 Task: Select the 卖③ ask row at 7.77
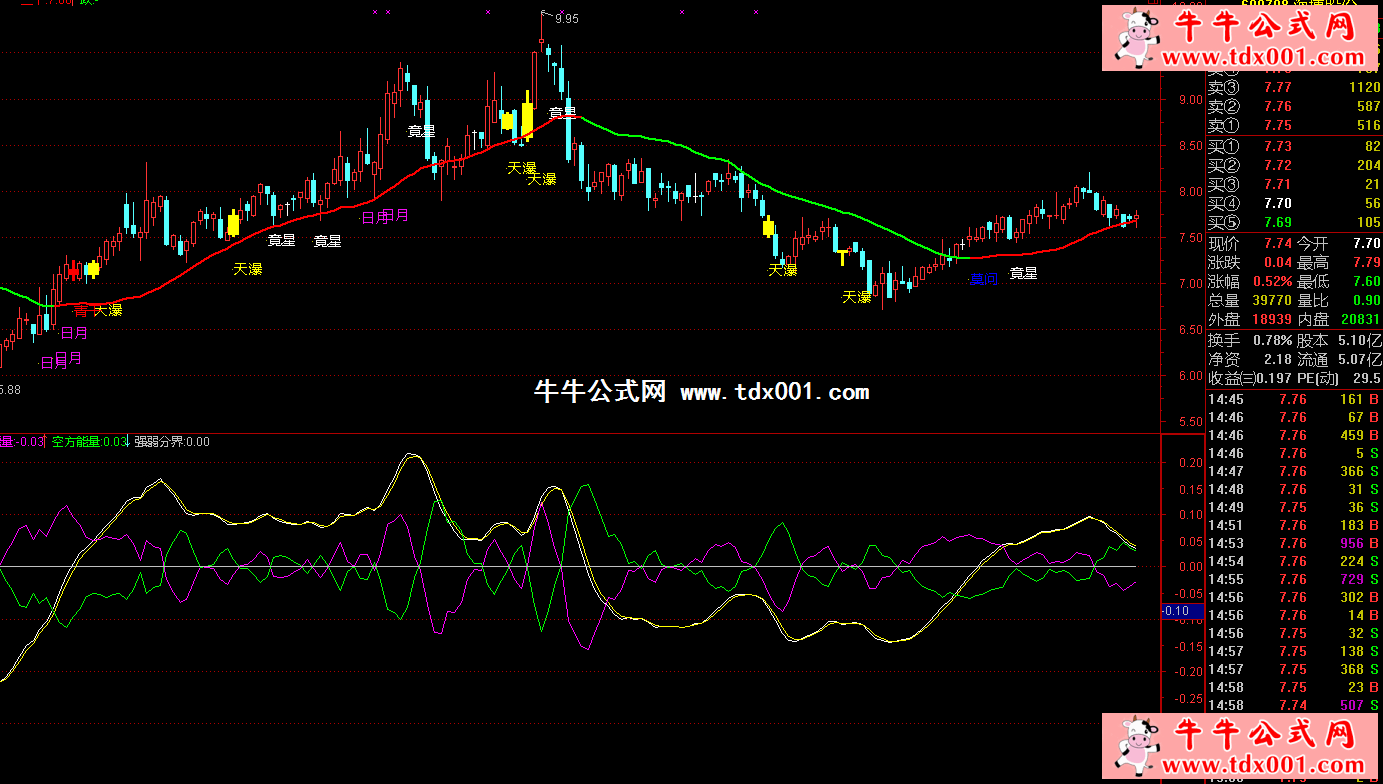pos(1294,88)
